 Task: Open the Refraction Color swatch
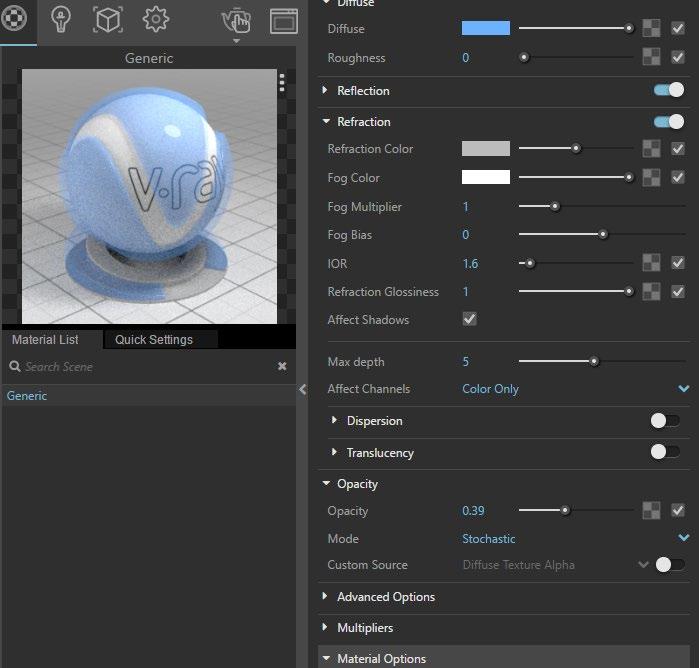(486, 148)
